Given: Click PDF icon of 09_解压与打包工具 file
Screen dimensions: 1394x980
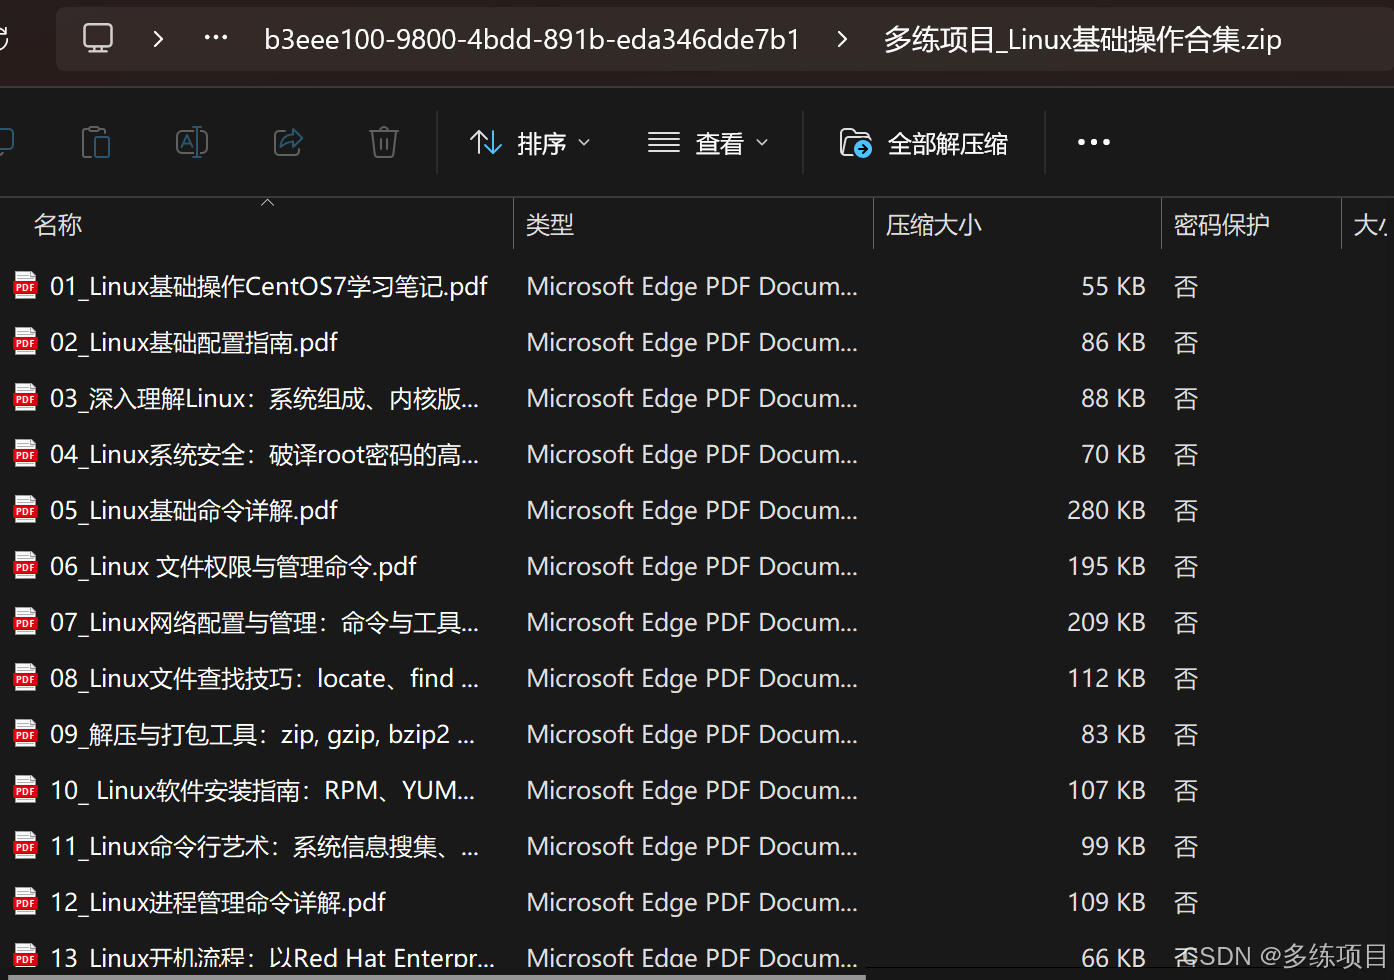Looking at the screenshot, I should click(25, 734).
